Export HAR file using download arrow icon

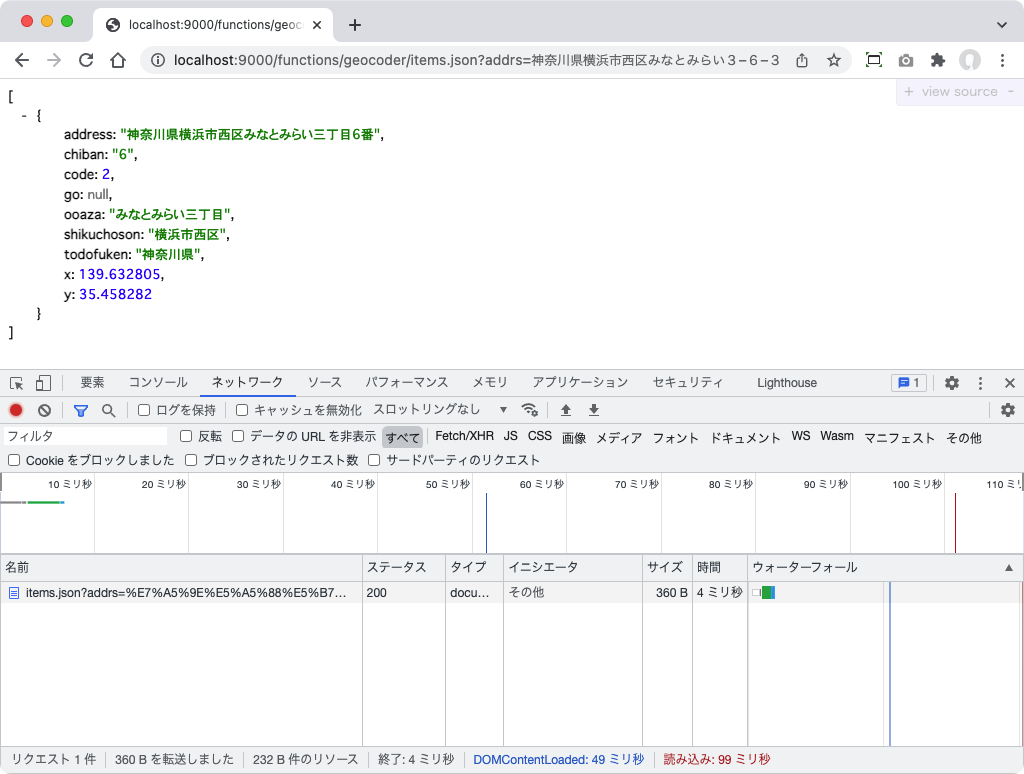[593, 410]
